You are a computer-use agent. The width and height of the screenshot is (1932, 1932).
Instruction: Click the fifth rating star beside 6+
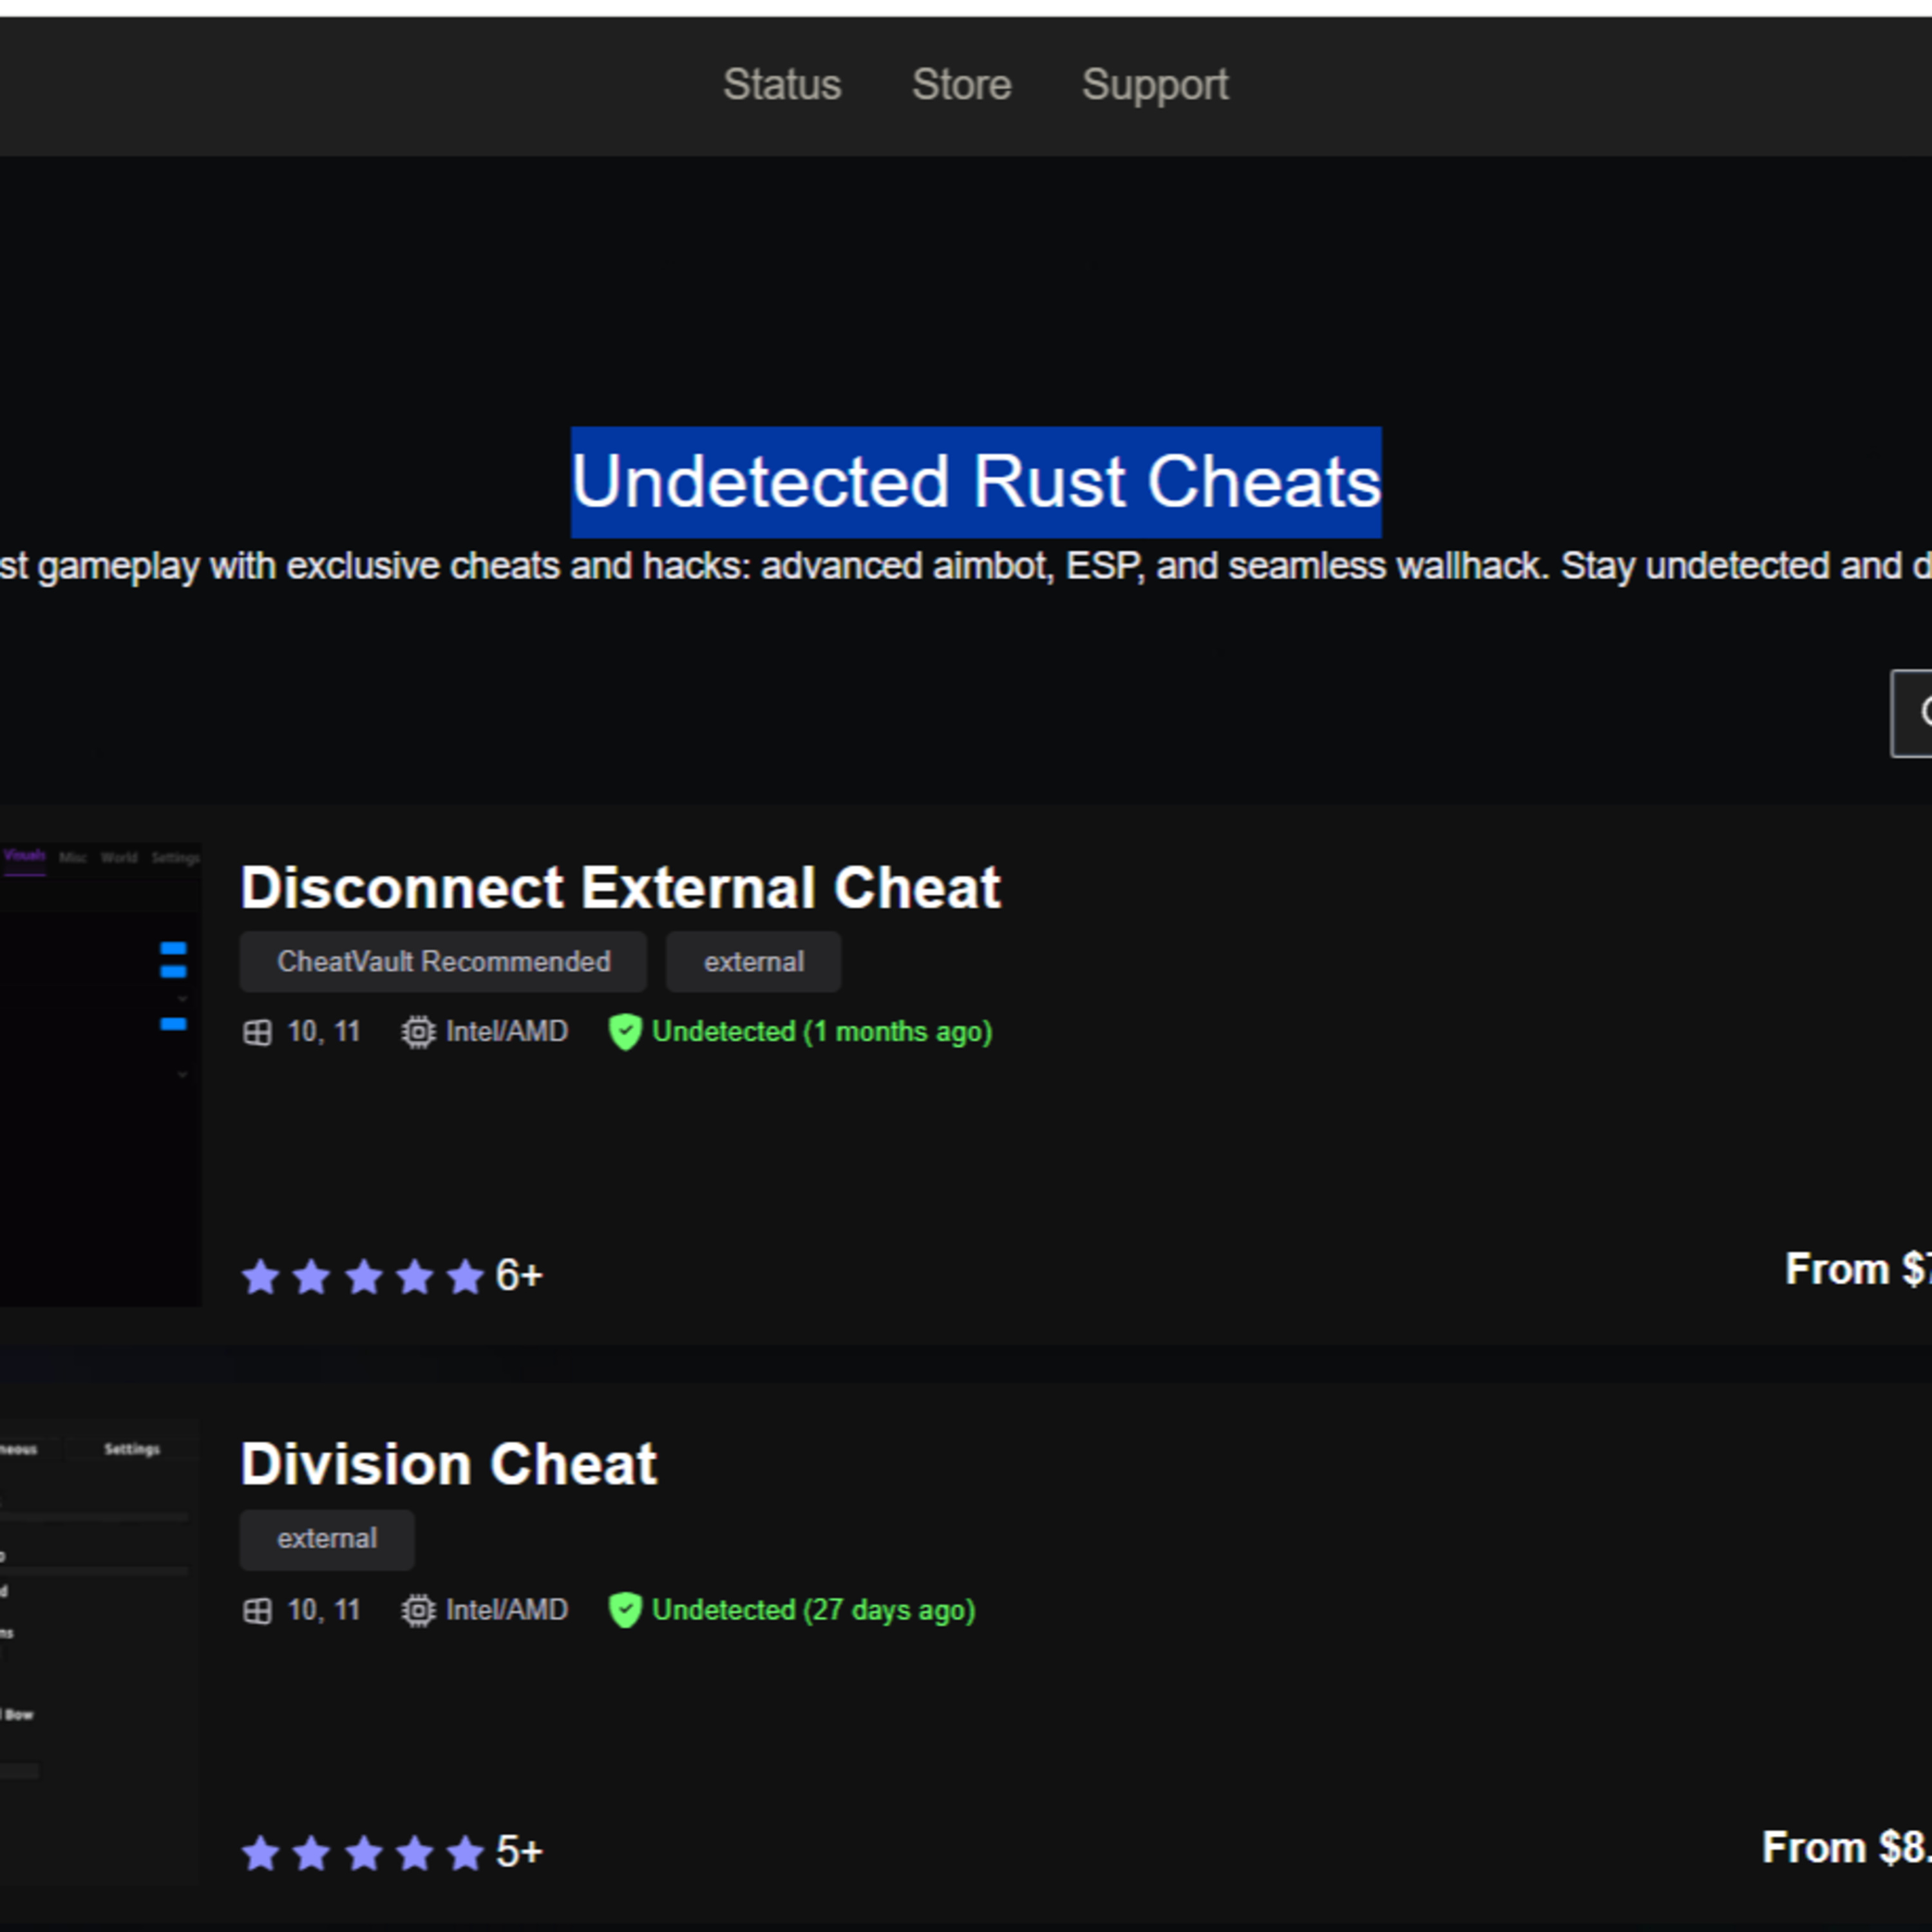[x=465, y=1277]
